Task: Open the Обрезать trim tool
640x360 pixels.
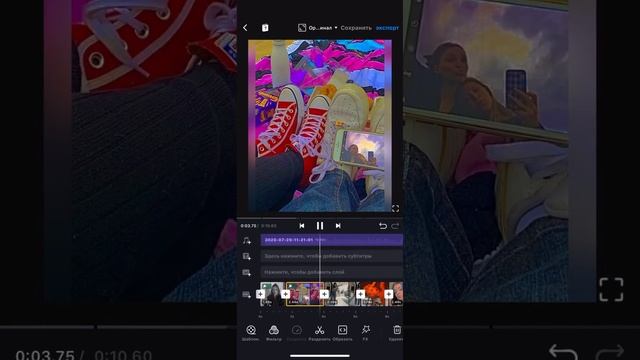Action: click(x=342, y=333)
